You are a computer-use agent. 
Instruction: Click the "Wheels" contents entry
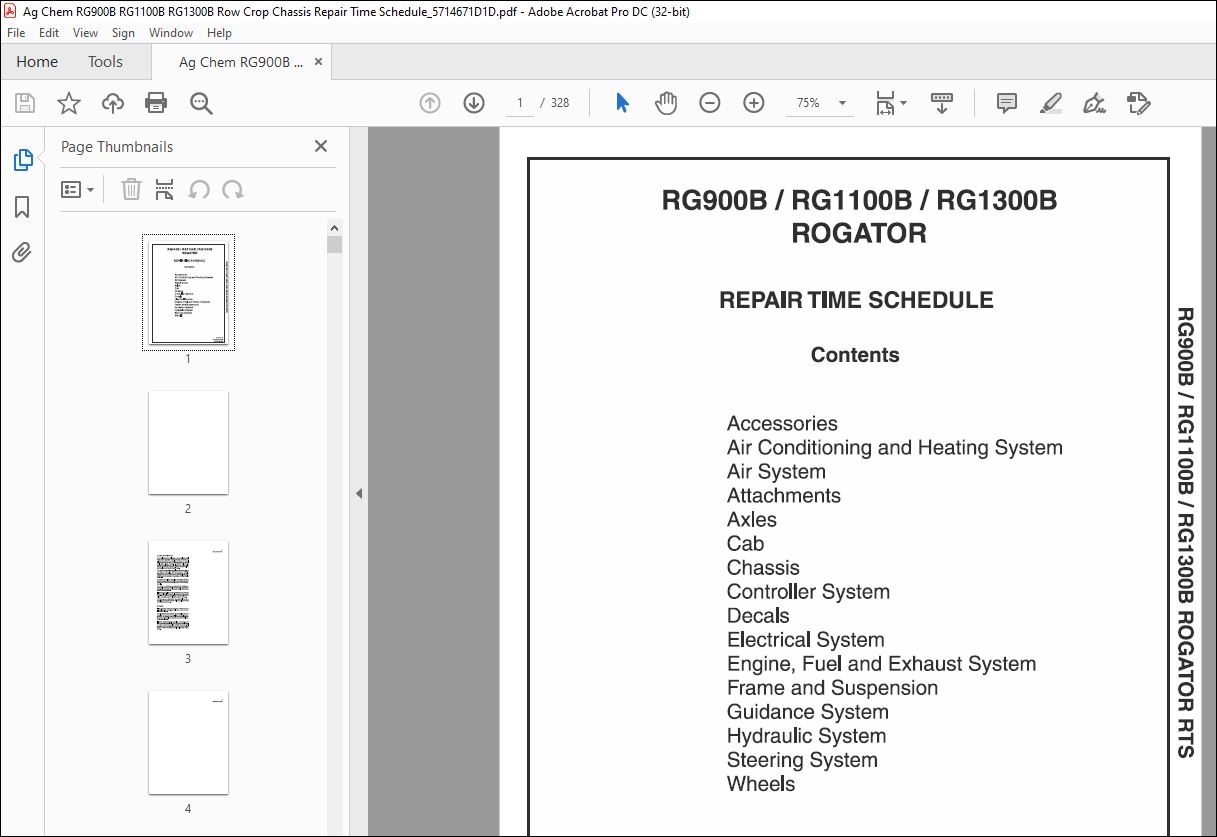761,784
